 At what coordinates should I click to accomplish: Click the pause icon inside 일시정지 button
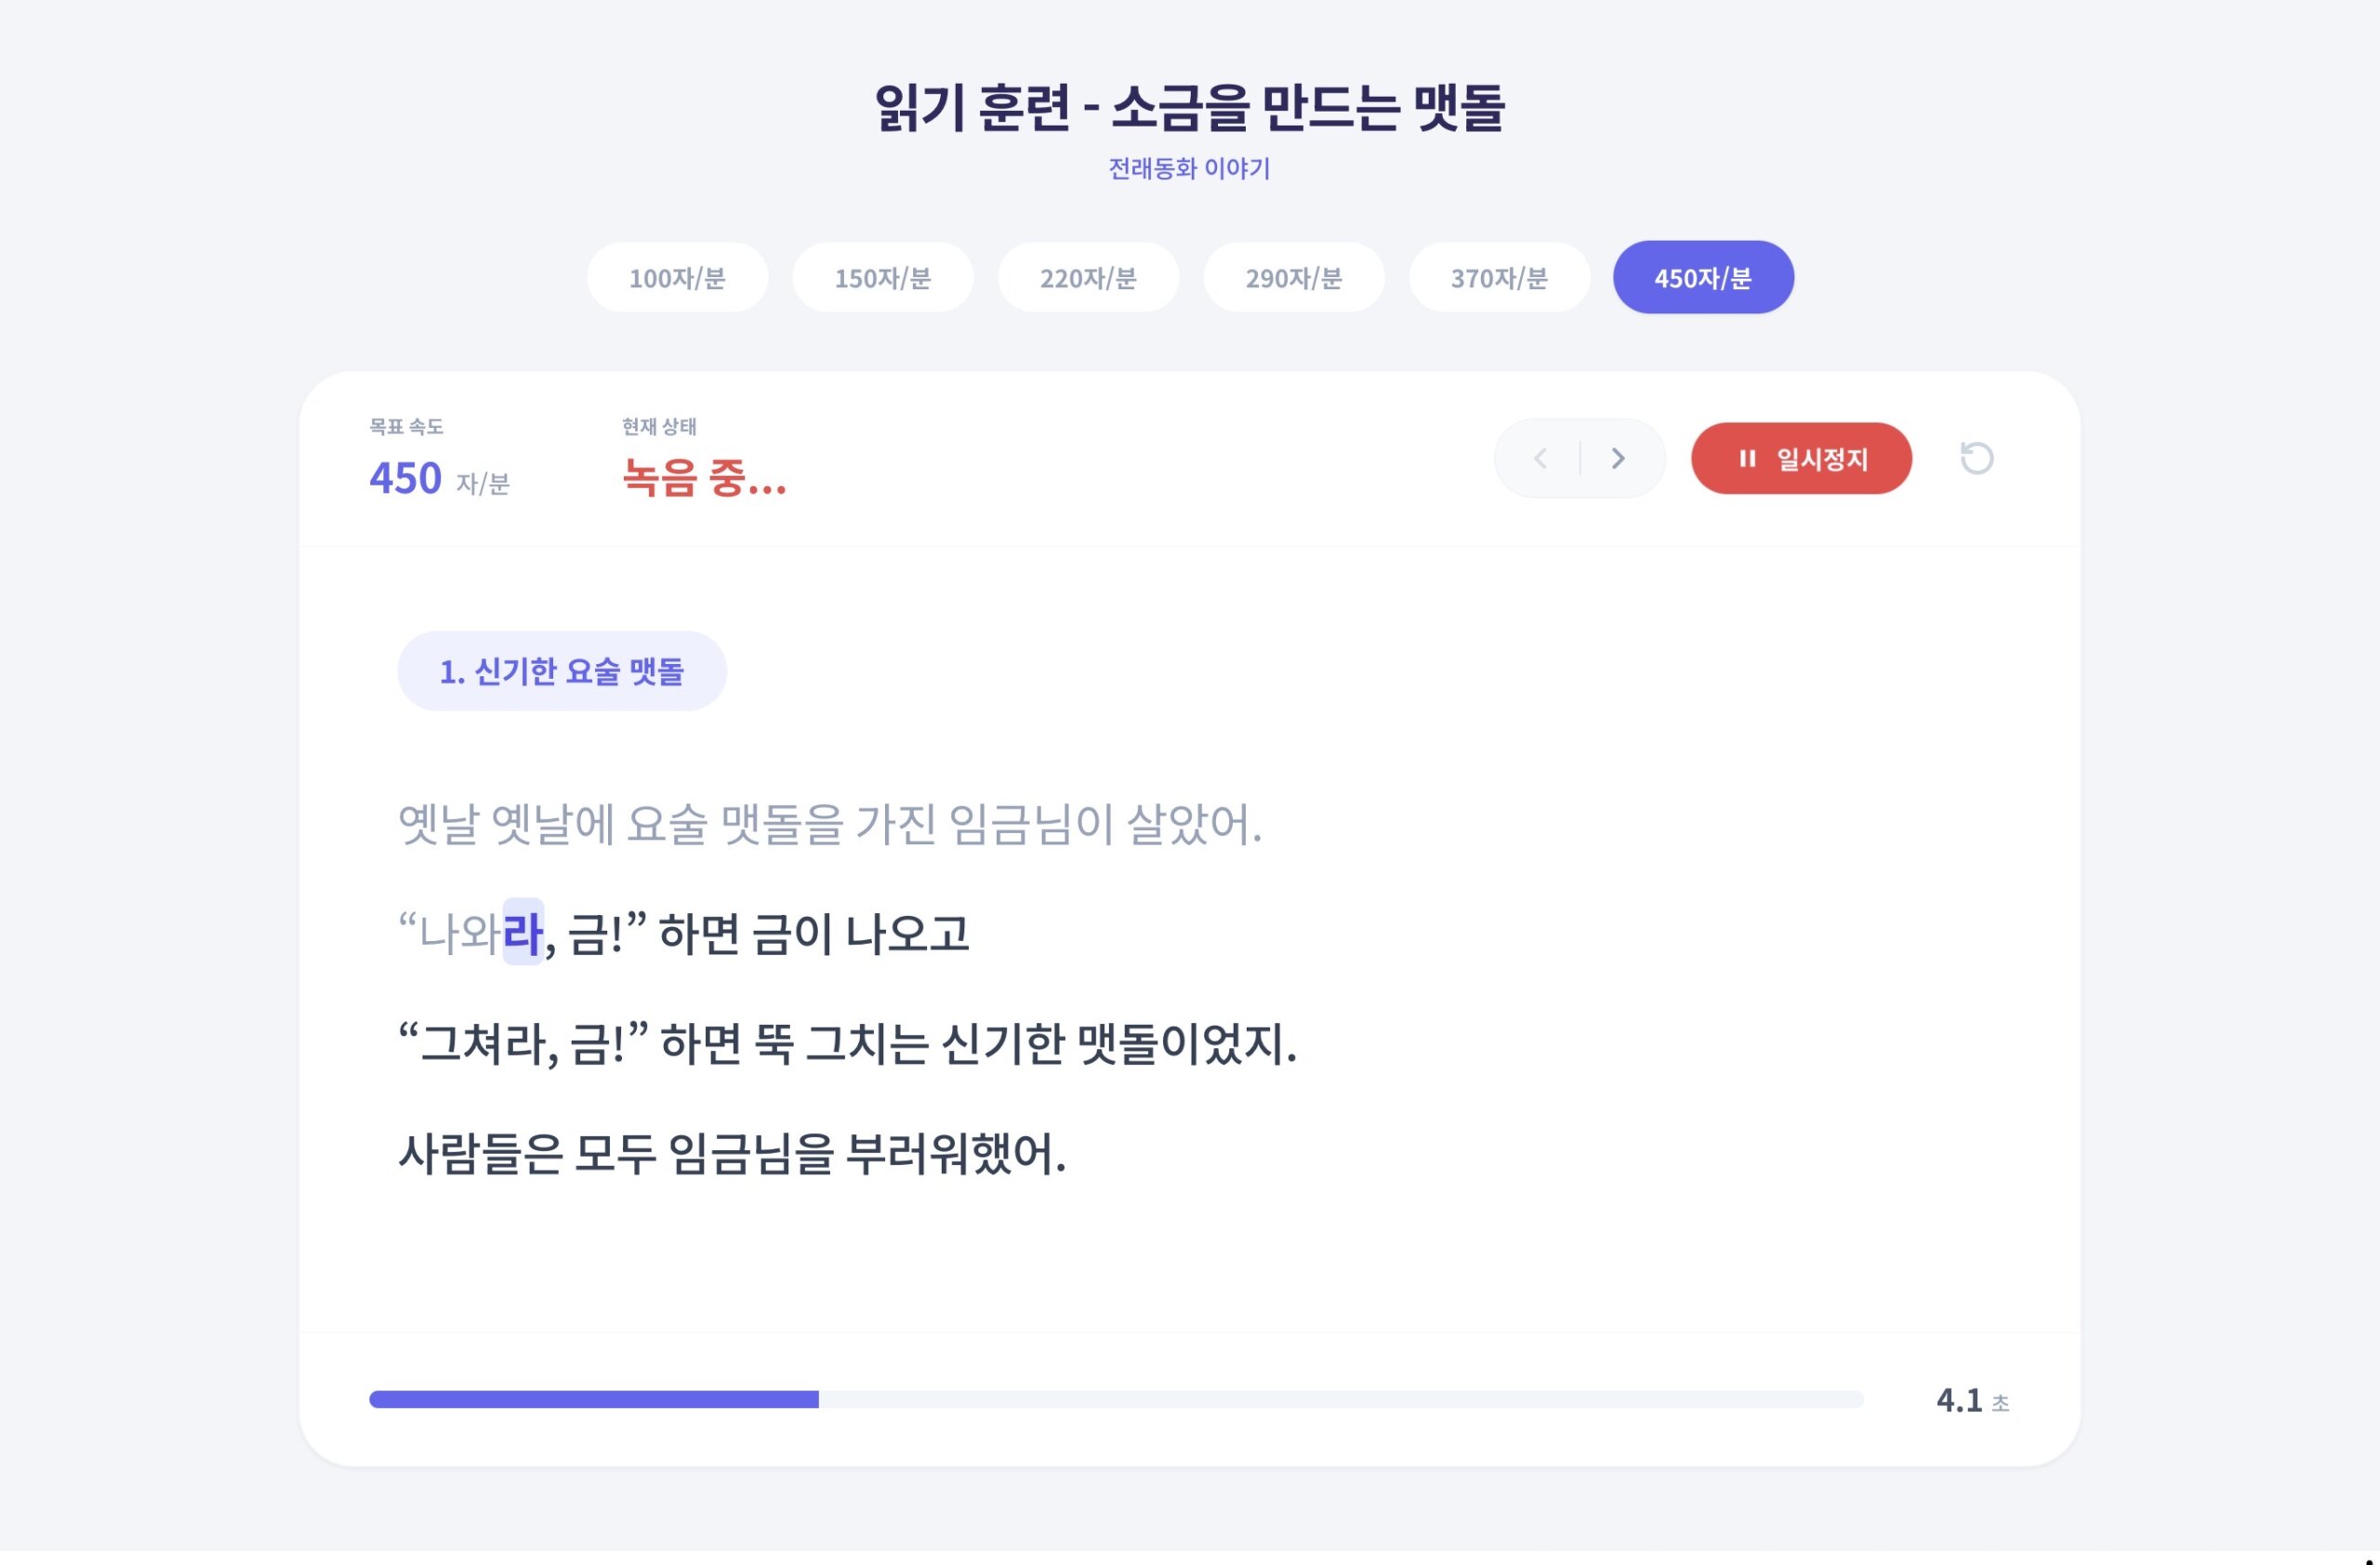click(1749, 458)
